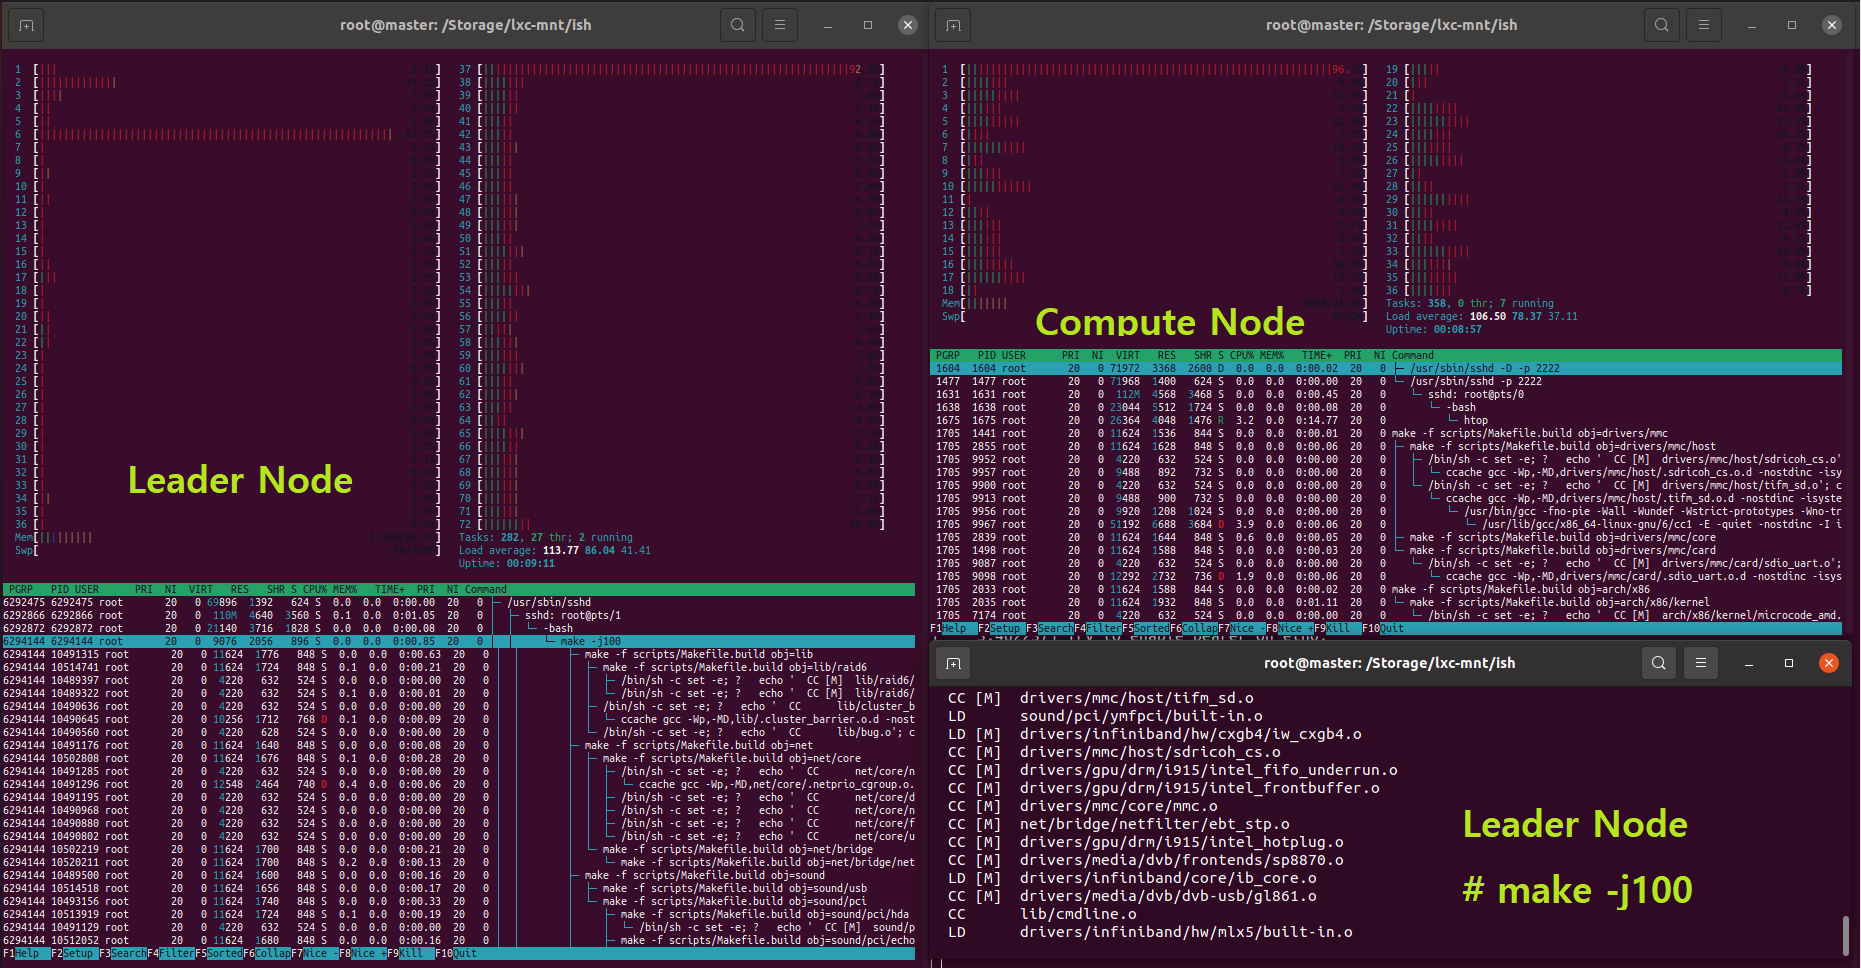Sort by VIRT column in left htop
Image resolution: width=1861 pixels, height=968 pixels.
[200, 590]
